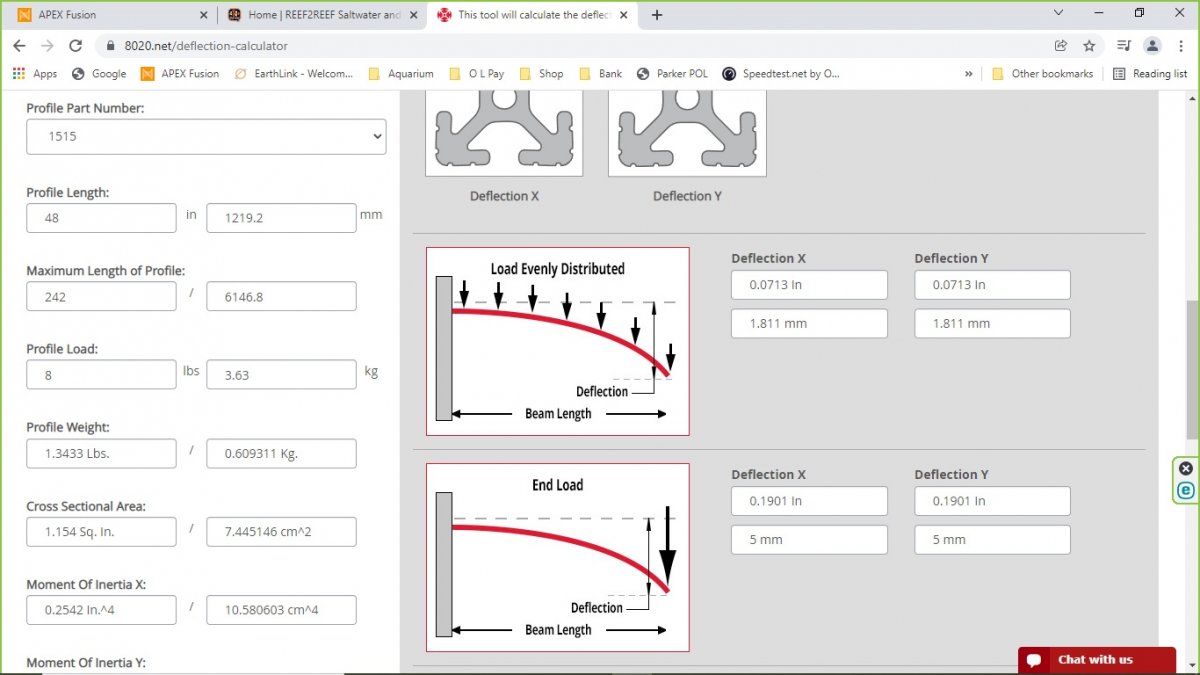The height and width of the screenshot is (675, 1200).
Task: Go back to the previous page
Action: (x=19, y=46)
